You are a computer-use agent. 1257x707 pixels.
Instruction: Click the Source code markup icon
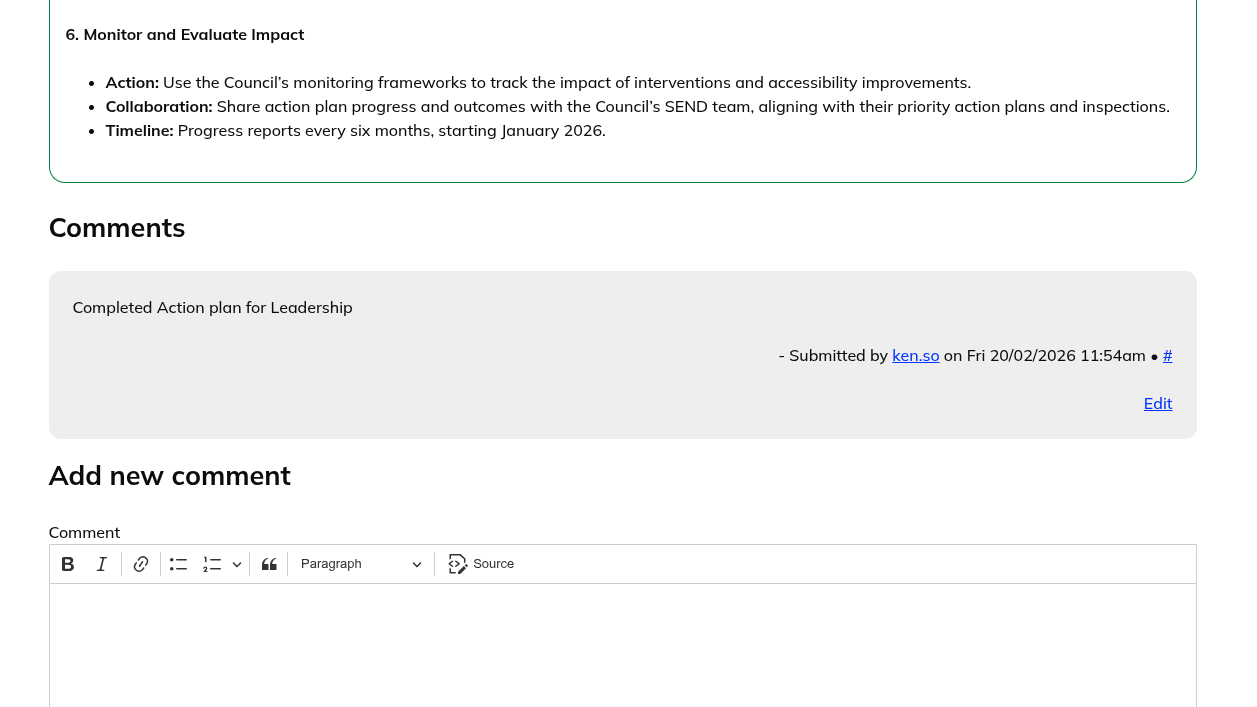coord(456,563)
